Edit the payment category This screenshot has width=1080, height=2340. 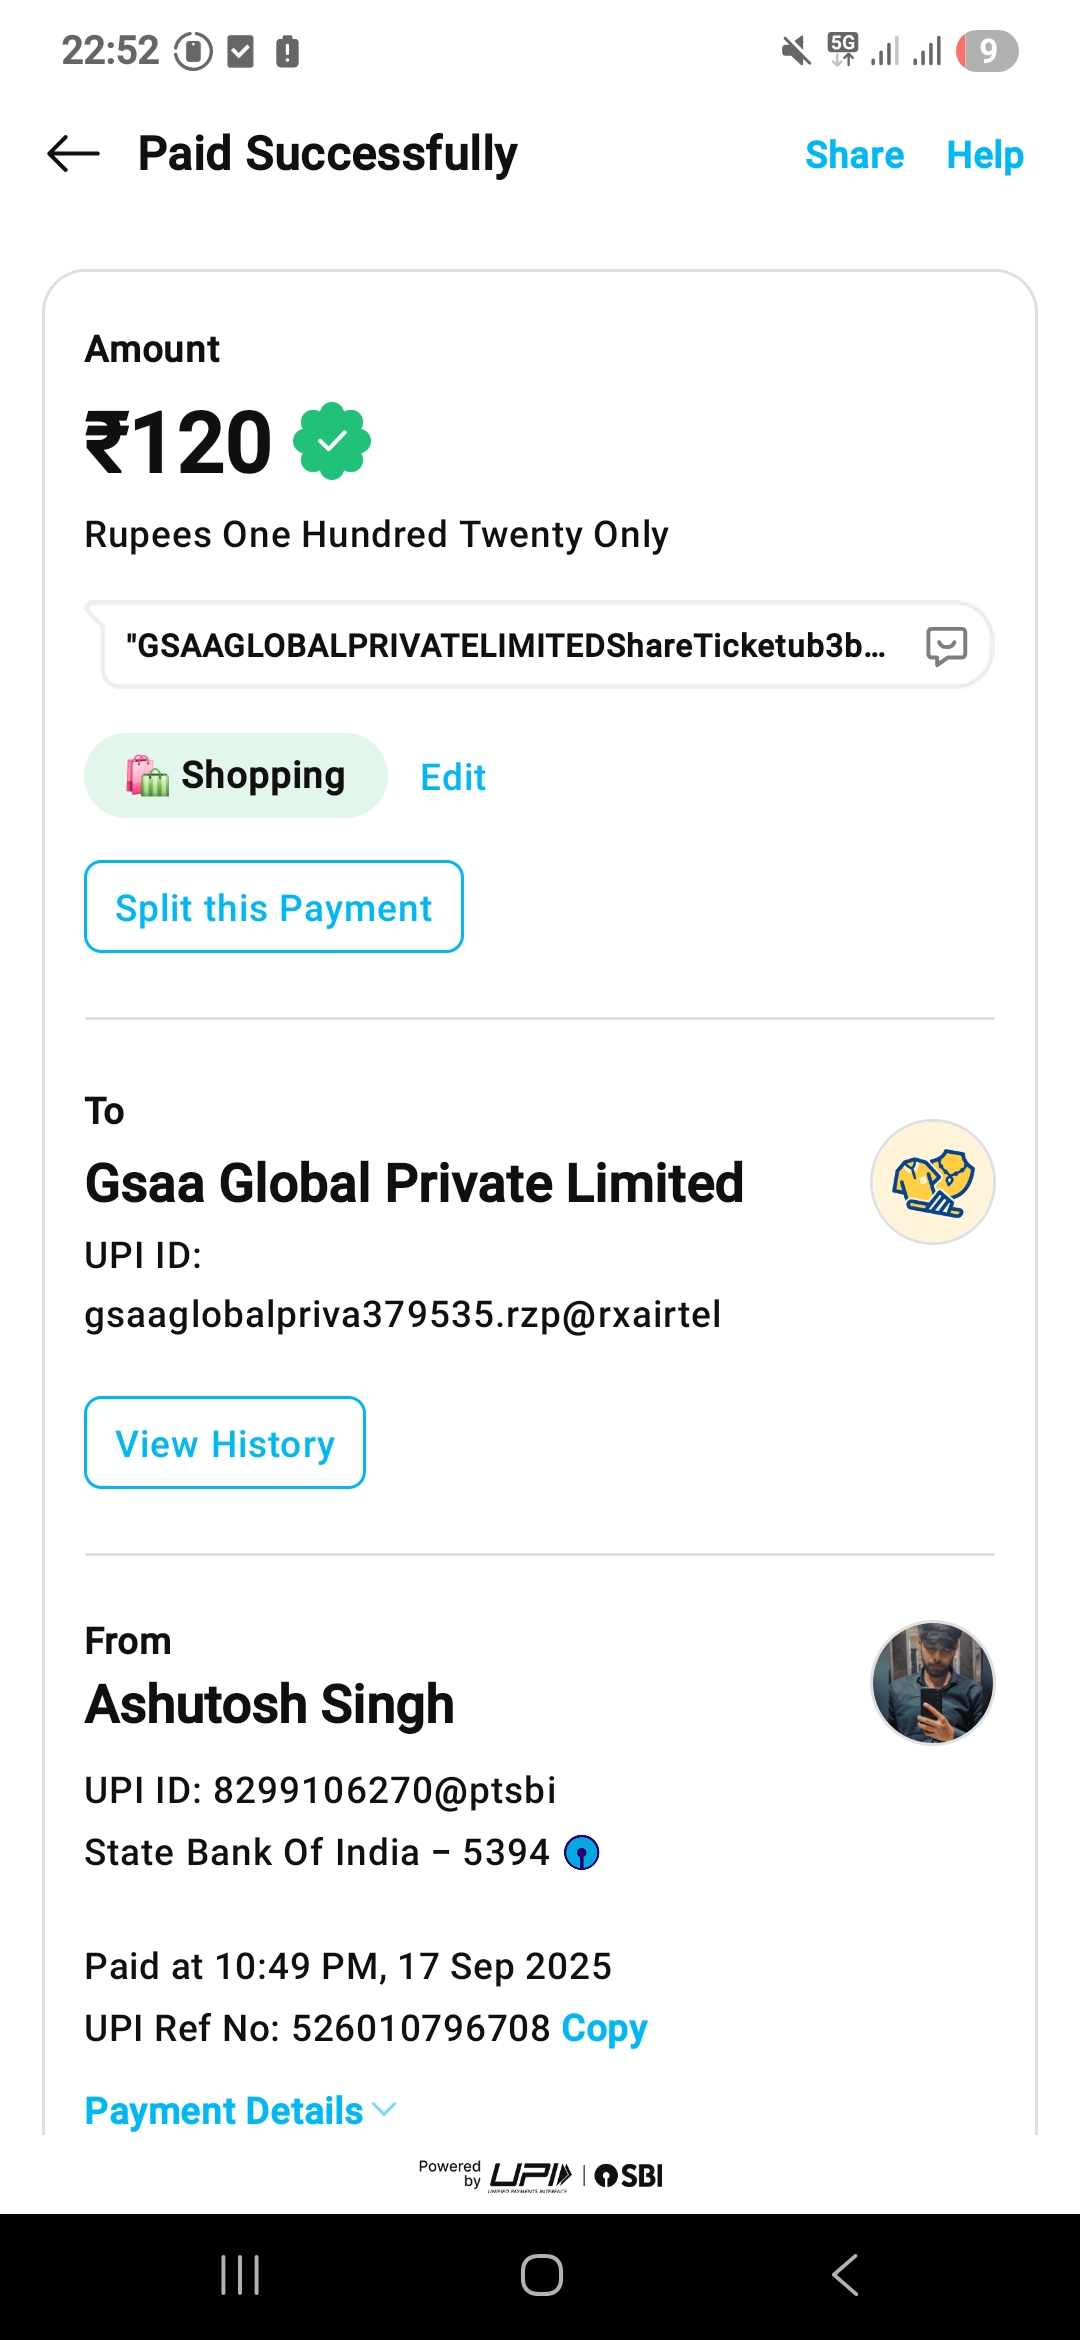(453, 777)
